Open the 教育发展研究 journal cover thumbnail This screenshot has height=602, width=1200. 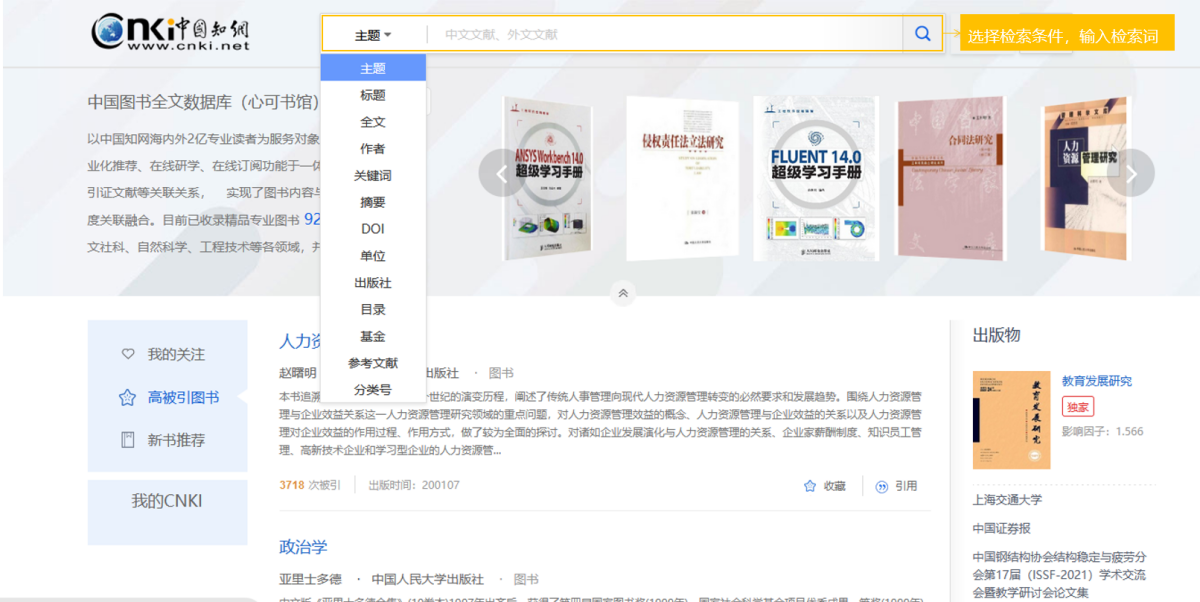click(1012, 420)
